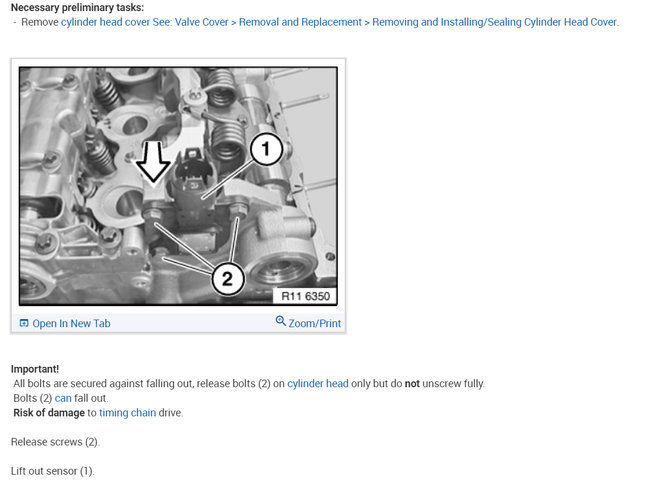The height and width of the screenshot is (484, 650).
Task: Click 'Valve Cover' in the breadcrumb link
Action: coord(201,22)
